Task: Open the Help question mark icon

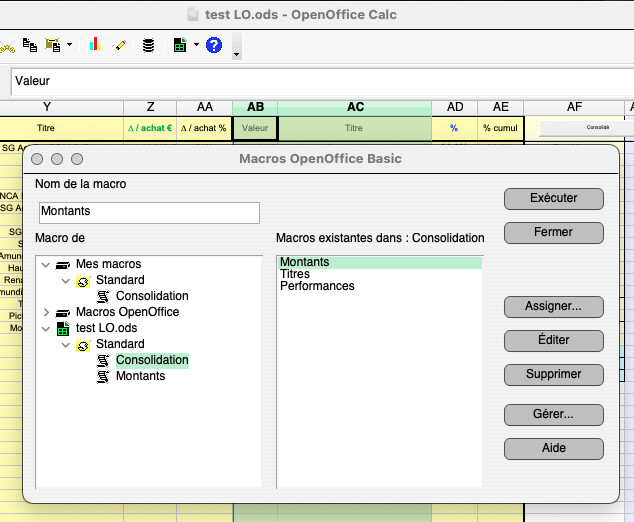Action: coord(214,45)
